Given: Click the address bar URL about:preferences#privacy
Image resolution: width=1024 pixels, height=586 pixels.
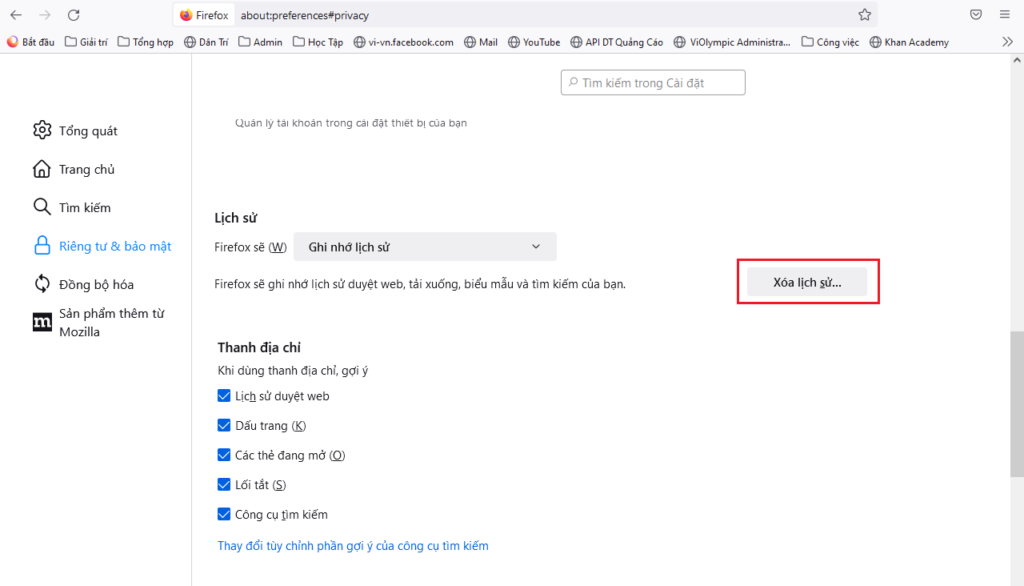Looking at the screenshot, I should pyautogui.click(x=305, y=15).
